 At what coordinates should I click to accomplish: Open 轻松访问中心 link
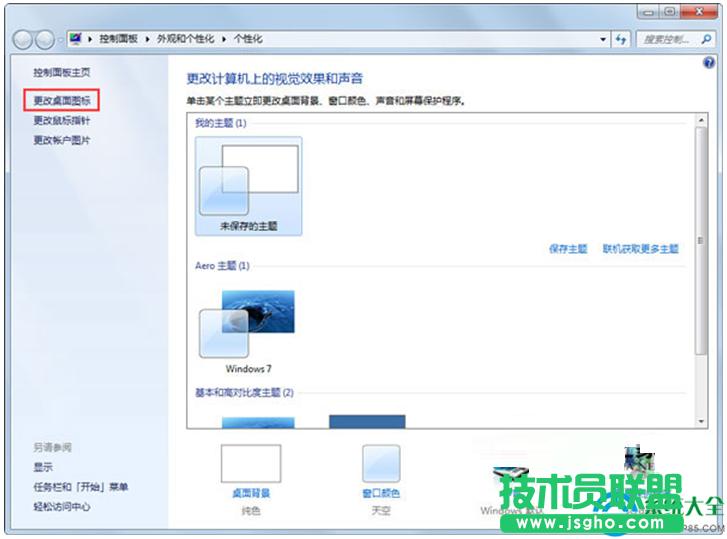[x=62, y=507]
